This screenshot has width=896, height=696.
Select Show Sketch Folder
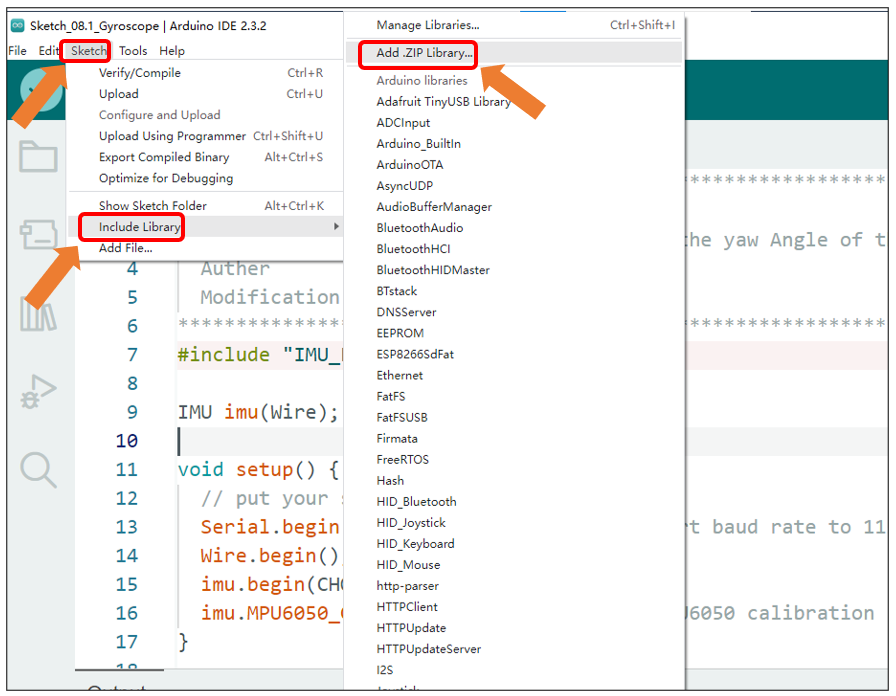point(206,206)
